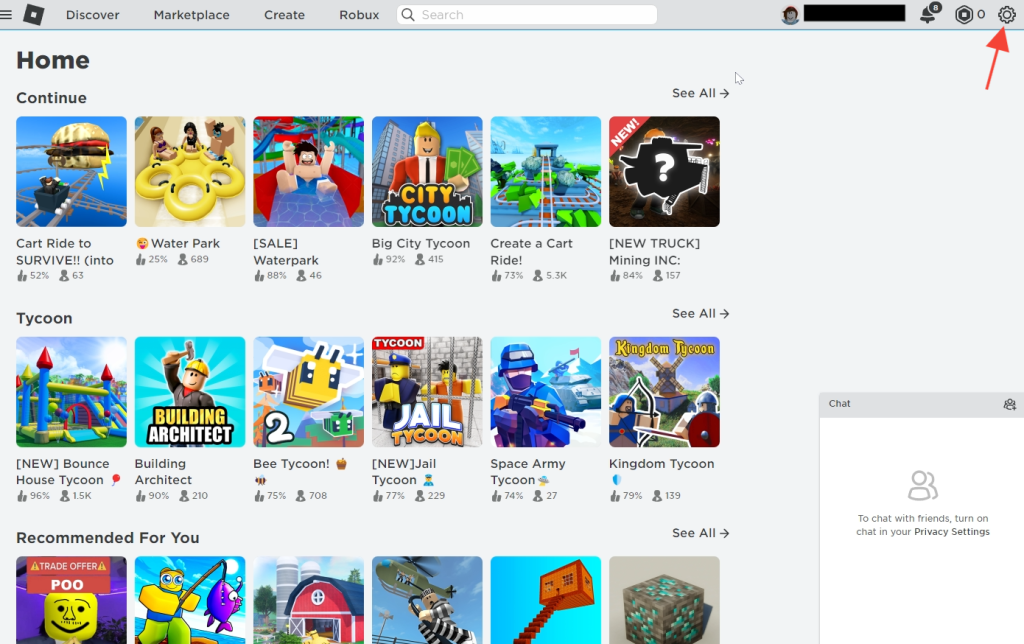The height and width of the screenshot is (644, 1024).
Task: Go to the Discover tab
Action: click(x=93, y=14)
